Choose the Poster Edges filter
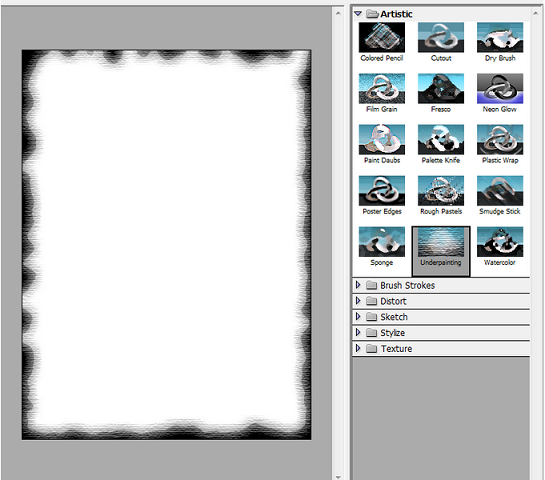The image size is (545, 480). [x=382, y=190]
